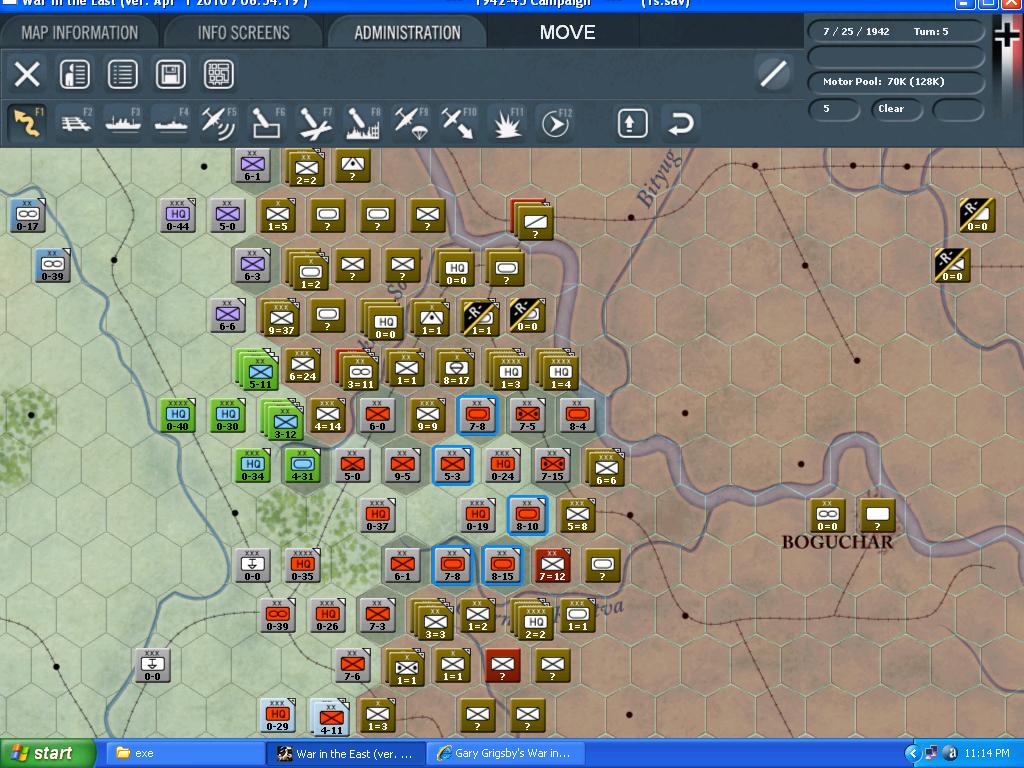Select Soviet unit 6=6 by river
This screenshot has height=768, width=1024.
tap(605, 468)
